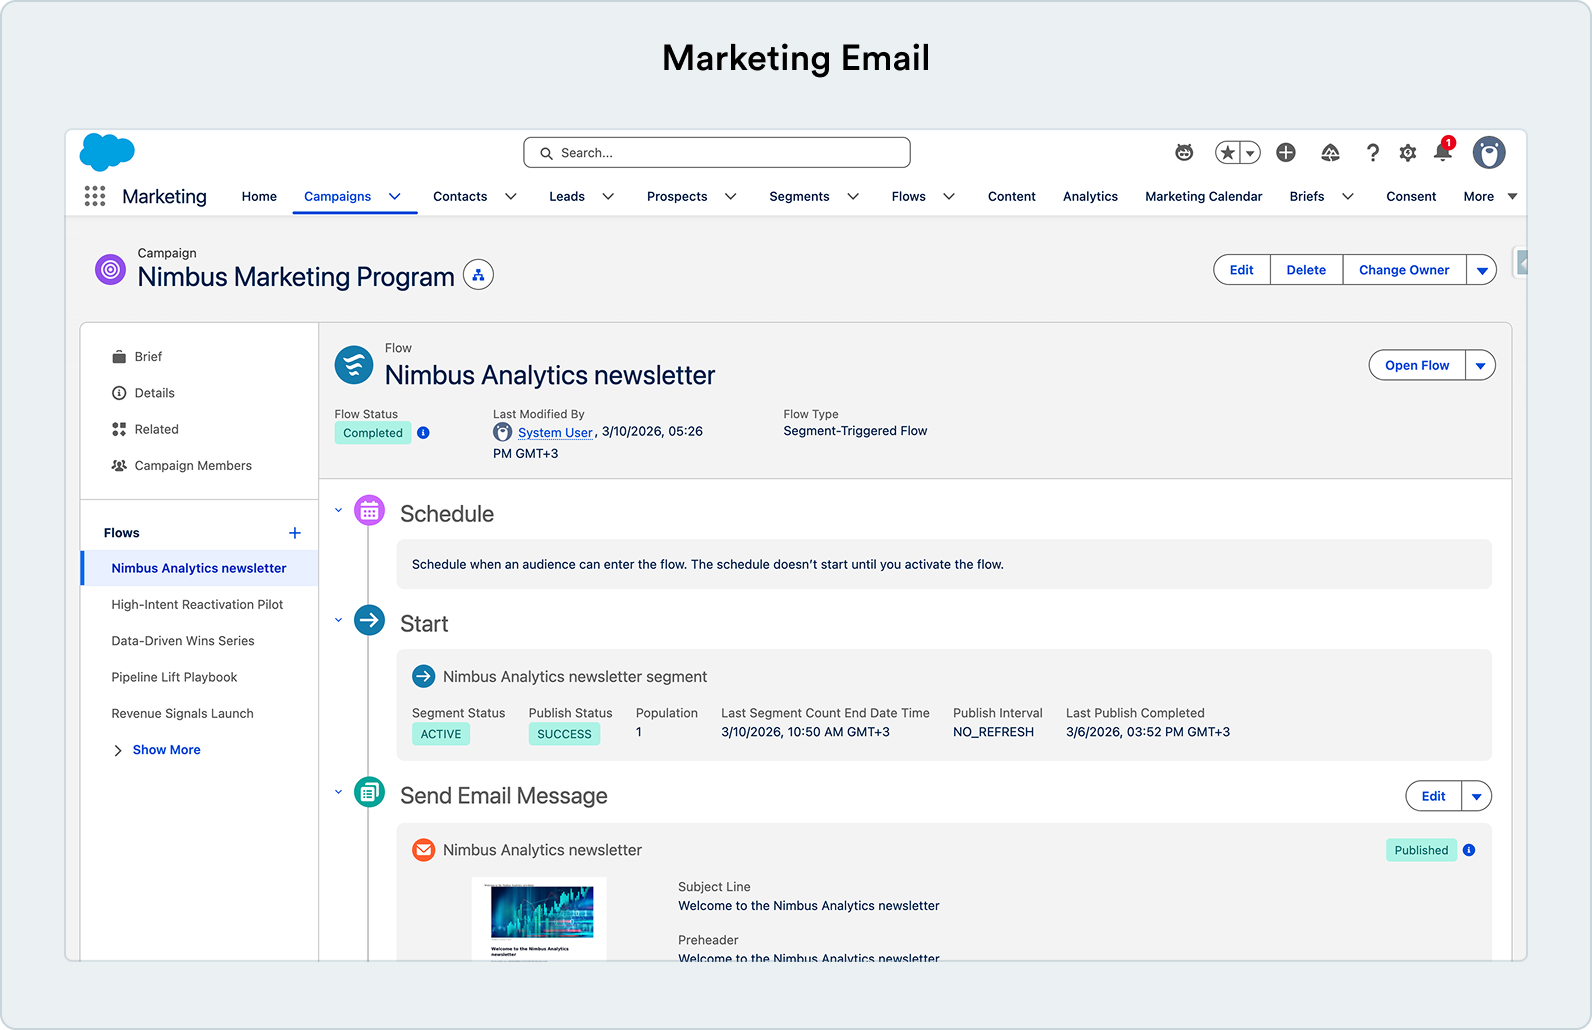Click the Published status info icon
Viewport: 1592px width, 1030px height.
click(1469, 850)
